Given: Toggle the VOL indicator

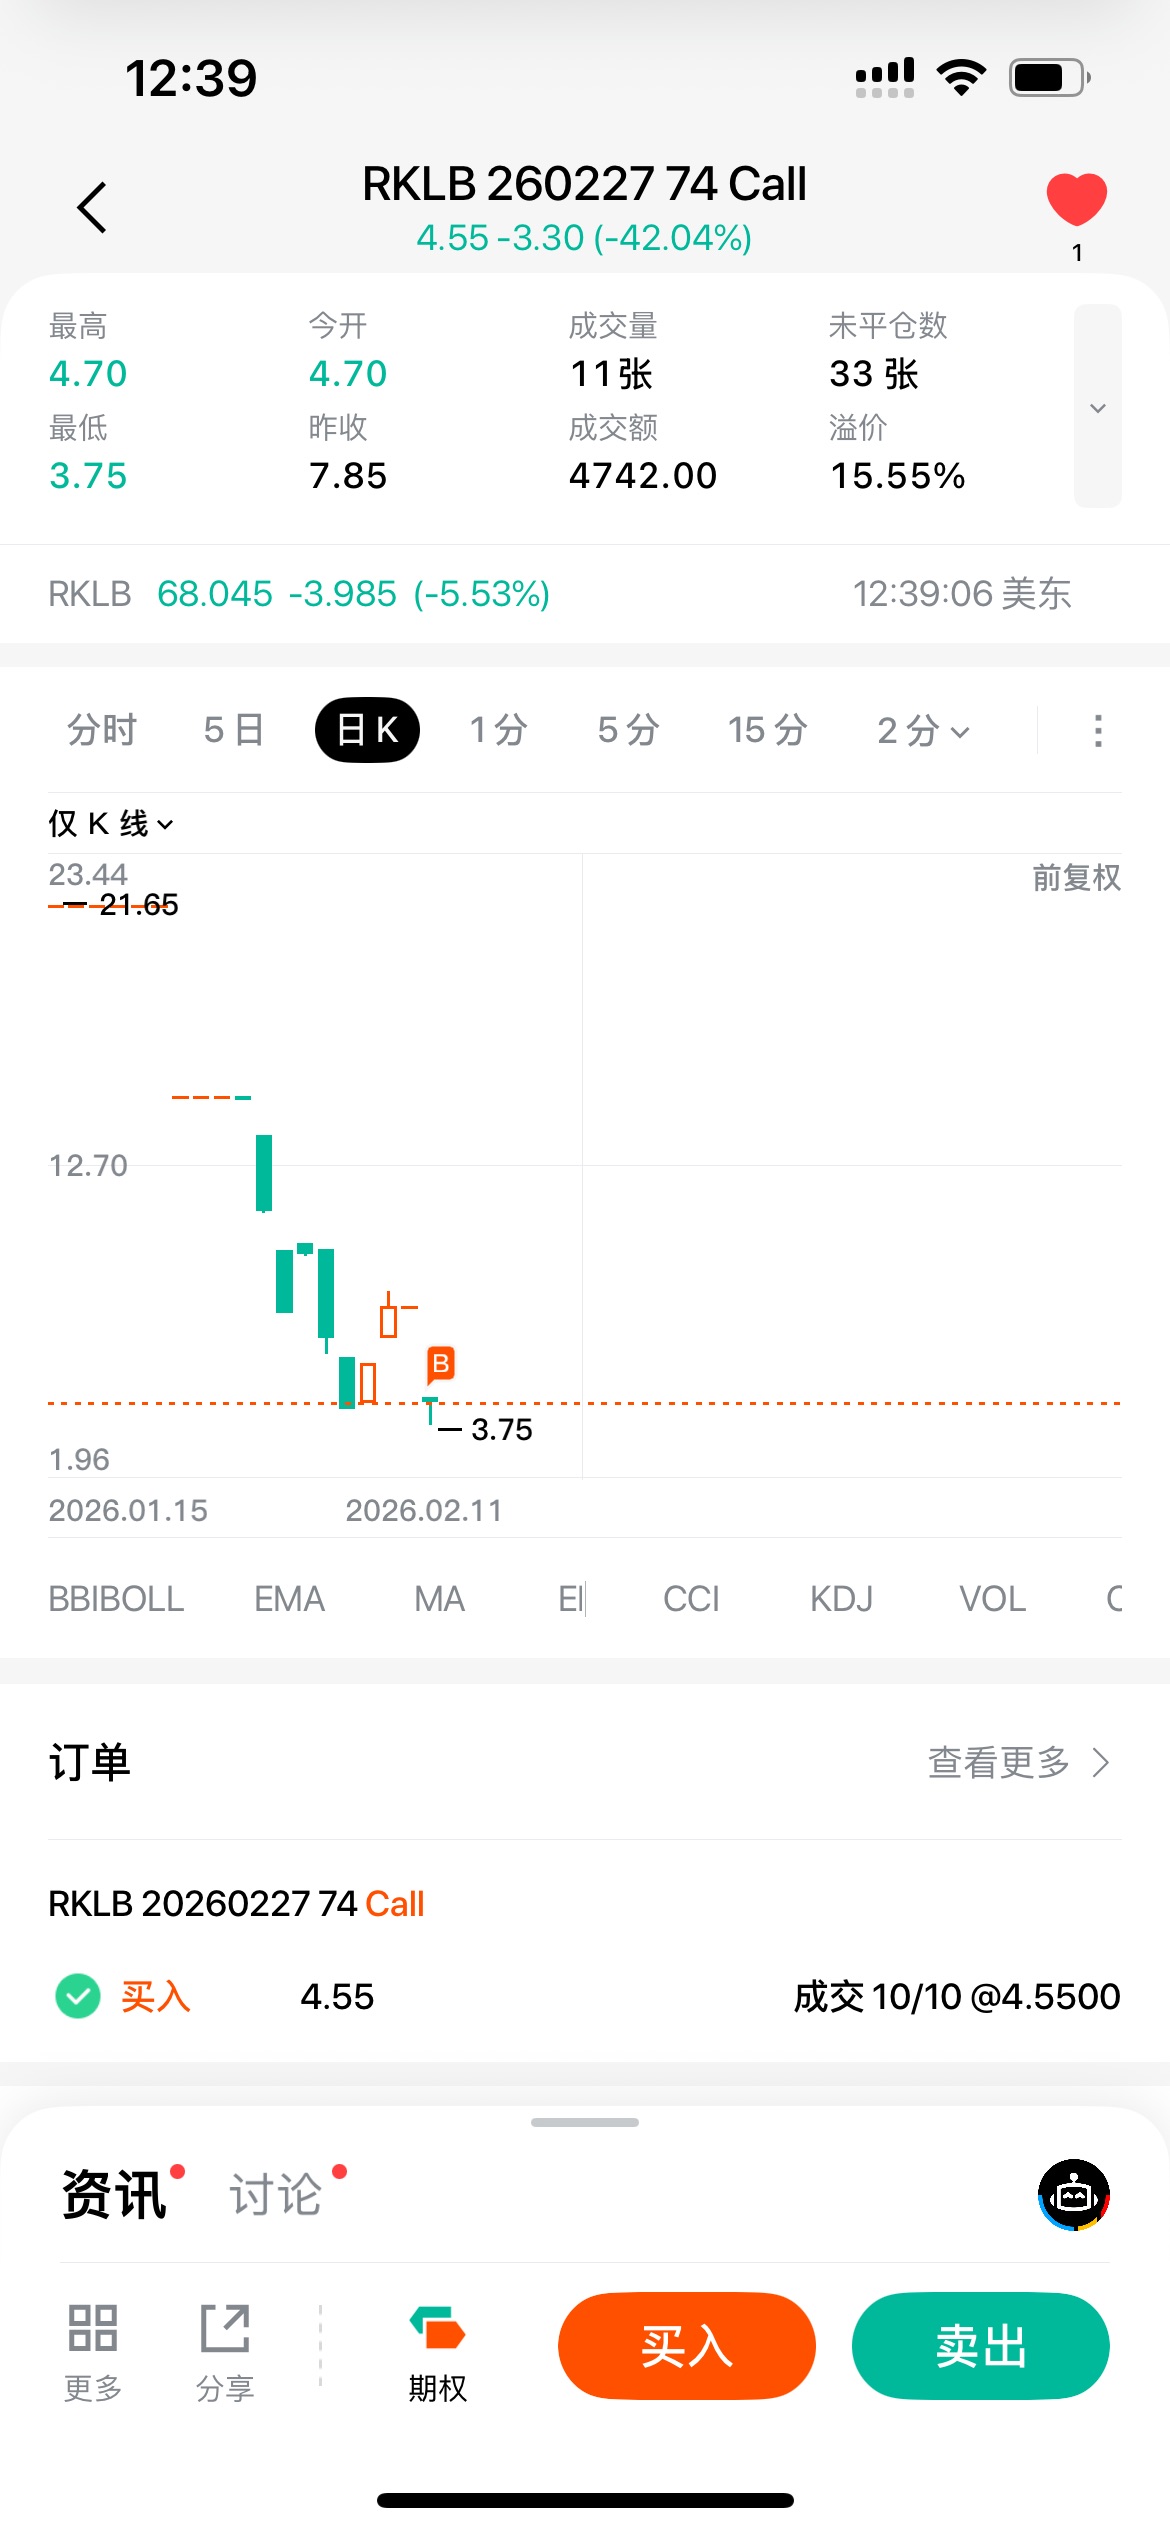Looking at the screenshot, I should coord(992,1599).
